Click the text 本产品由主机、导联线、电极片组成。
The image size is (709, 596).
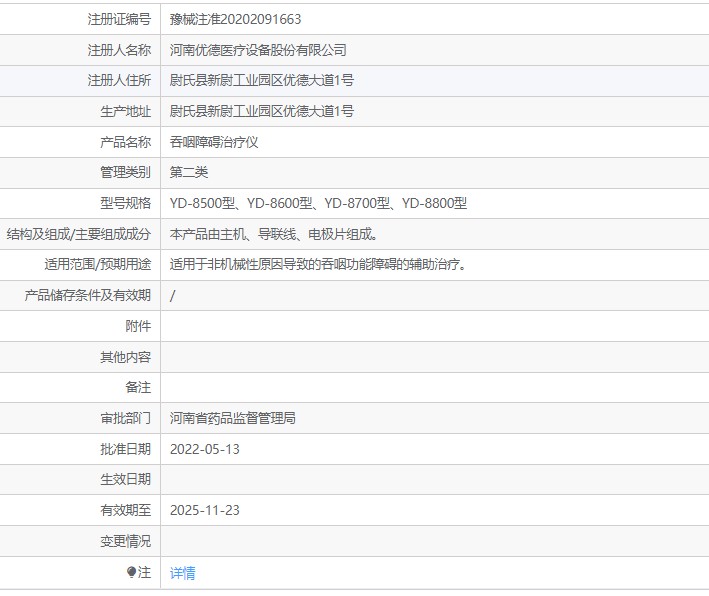274,234
